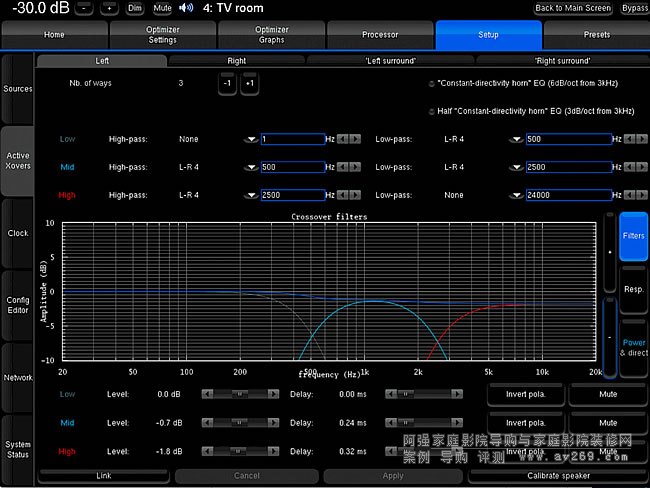650x488 pixels.
Task: Click the speaker sound icon beside Mute
Action: pos(186,8)
